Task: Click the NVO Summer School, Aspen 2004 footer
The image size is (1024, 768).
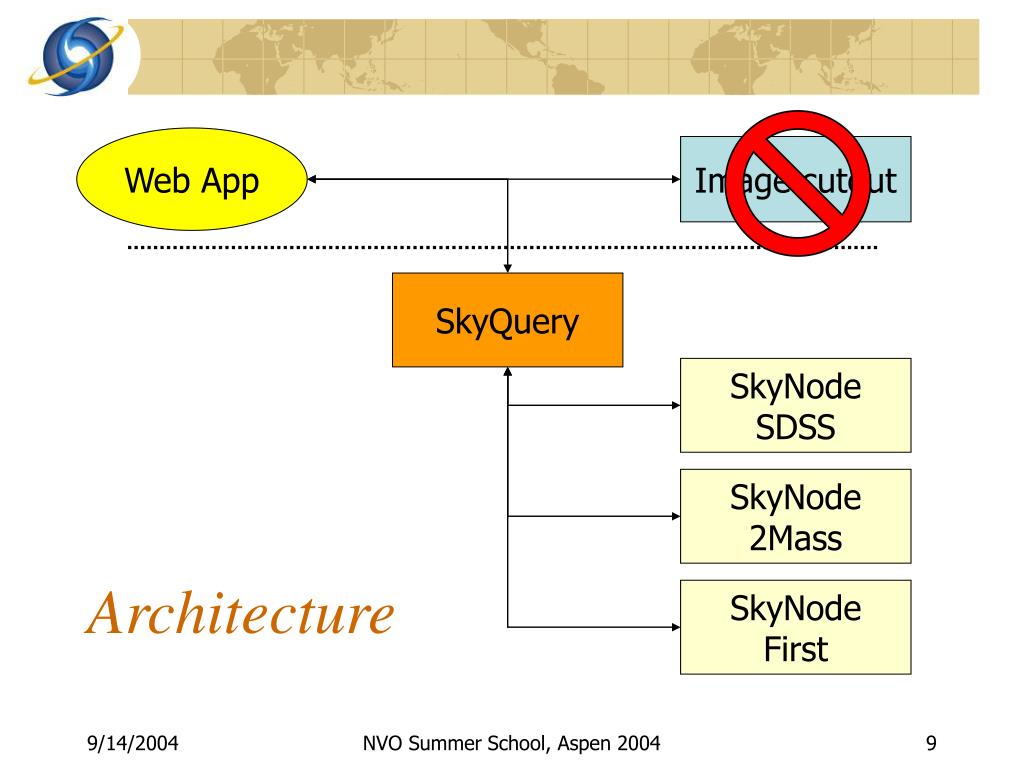Action: 511,743
